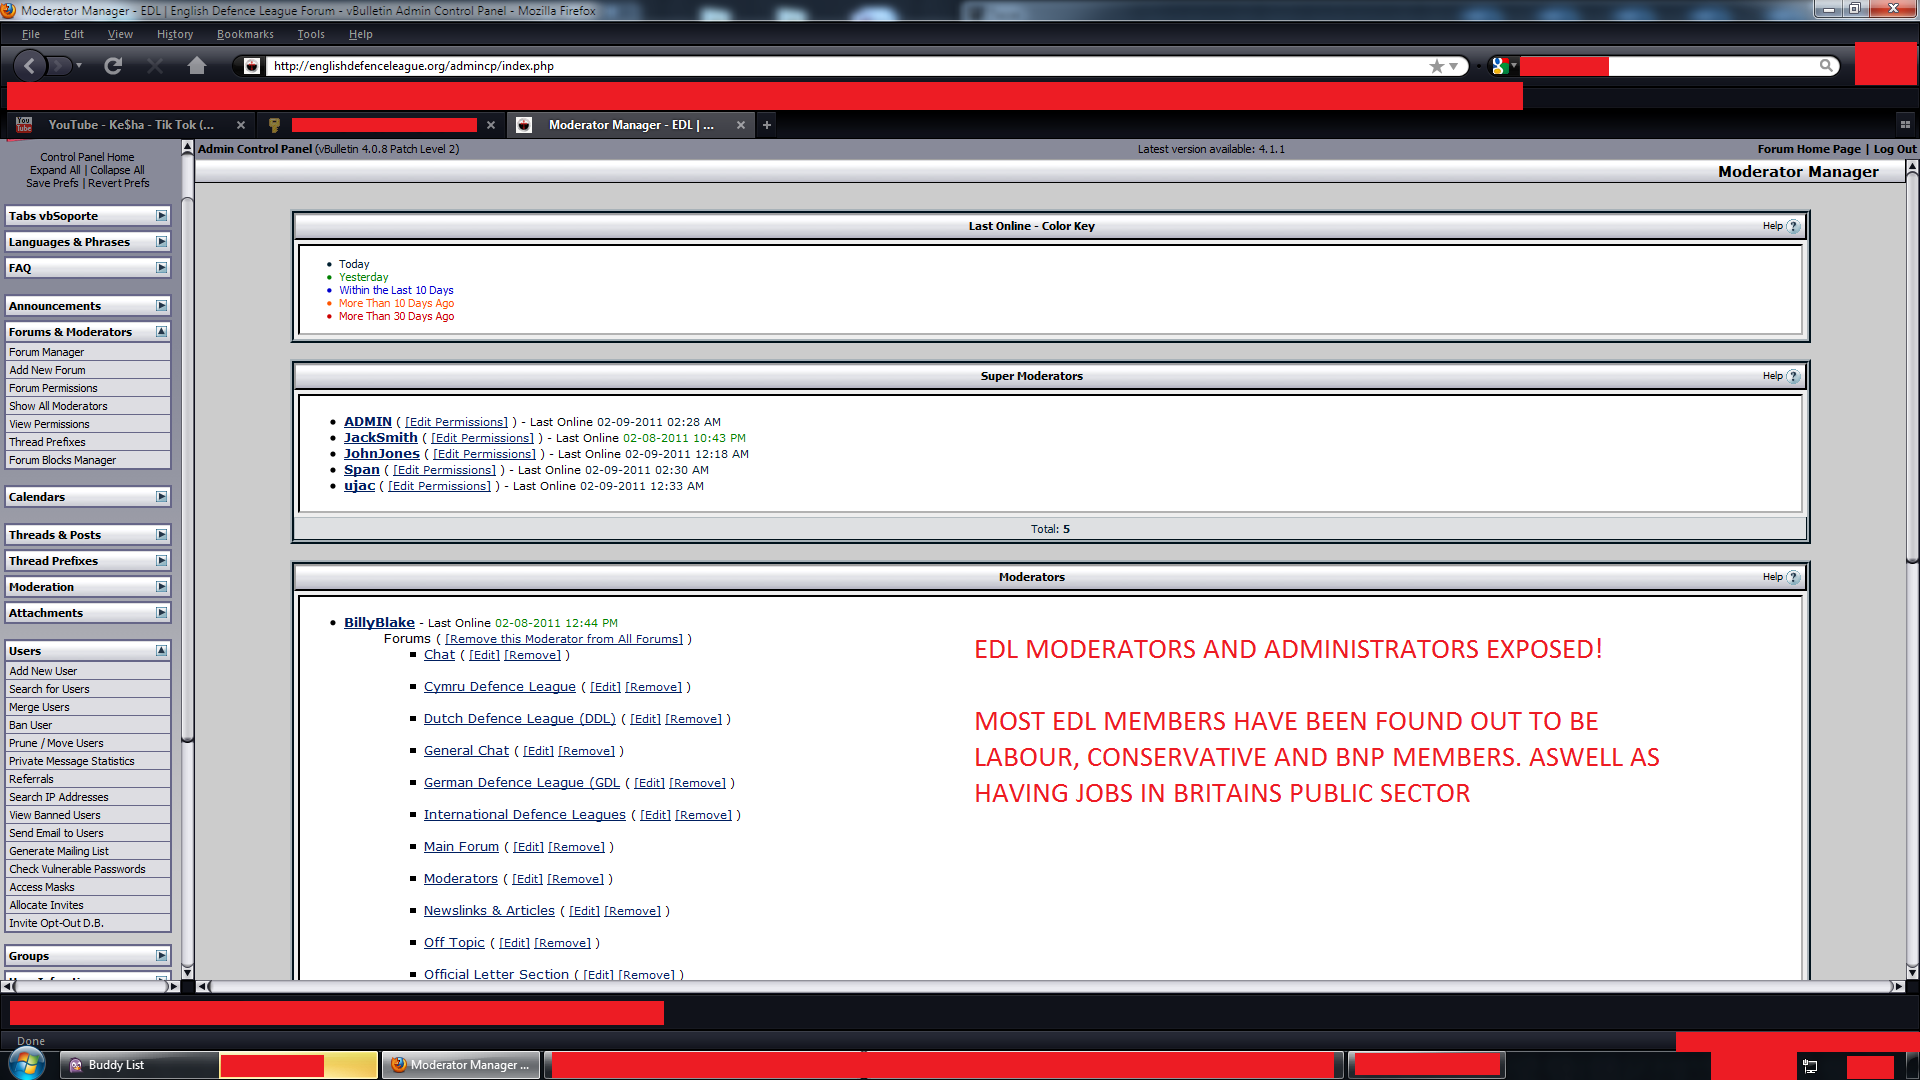Viewport: 1920px width, 1080px height.
Task: Open the Bookmarks menu
Action: (245, 34)
